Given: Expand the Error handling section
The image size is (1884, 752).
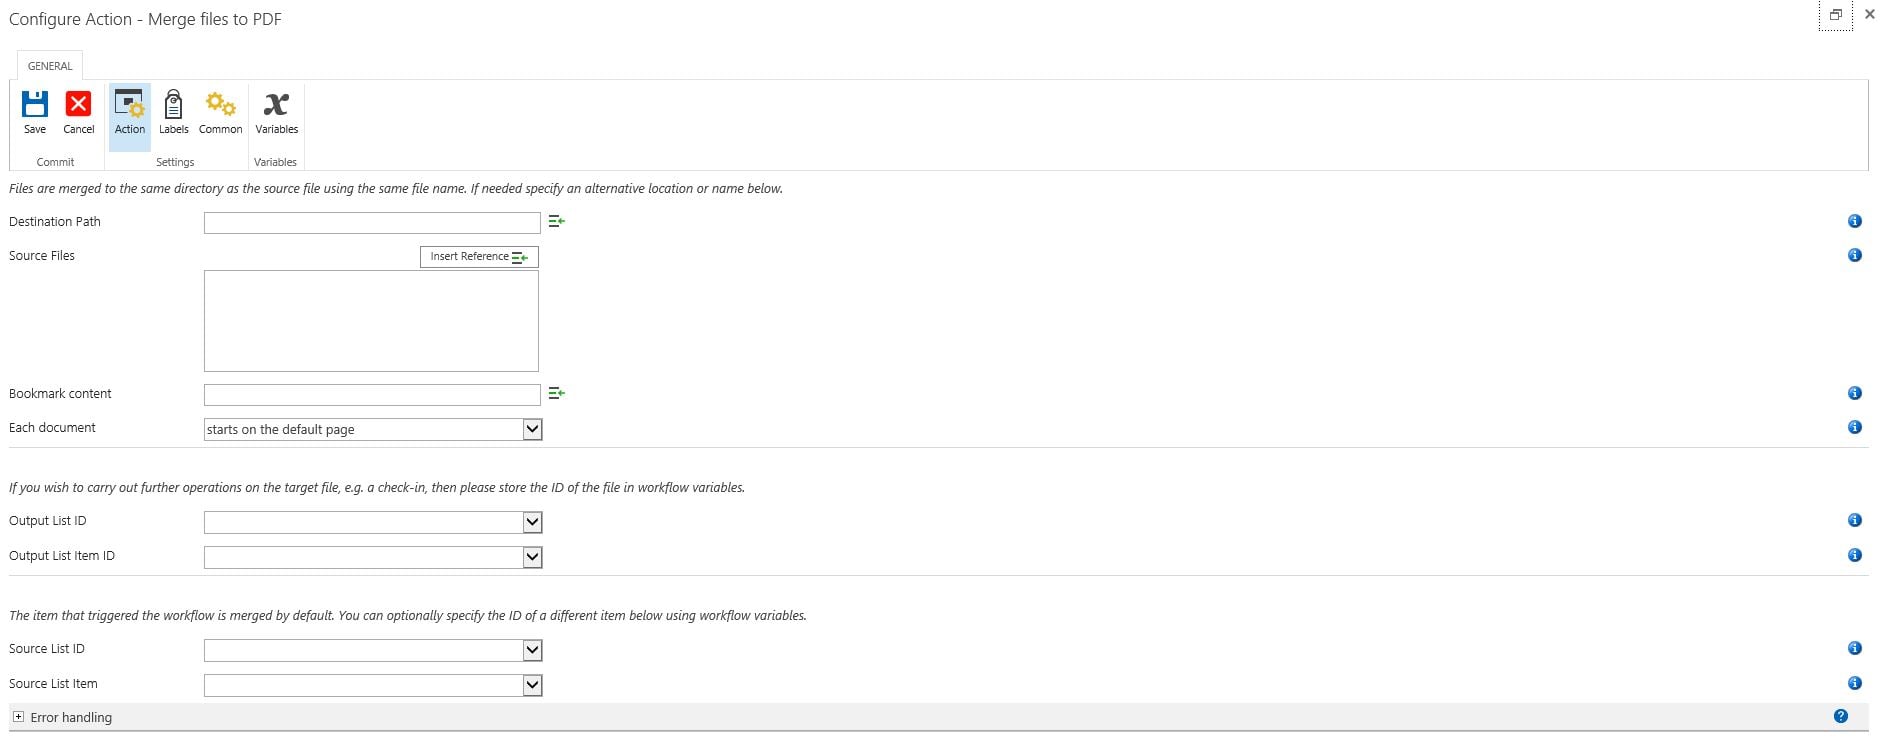Looking at the screenshot, I should [18, 717].
